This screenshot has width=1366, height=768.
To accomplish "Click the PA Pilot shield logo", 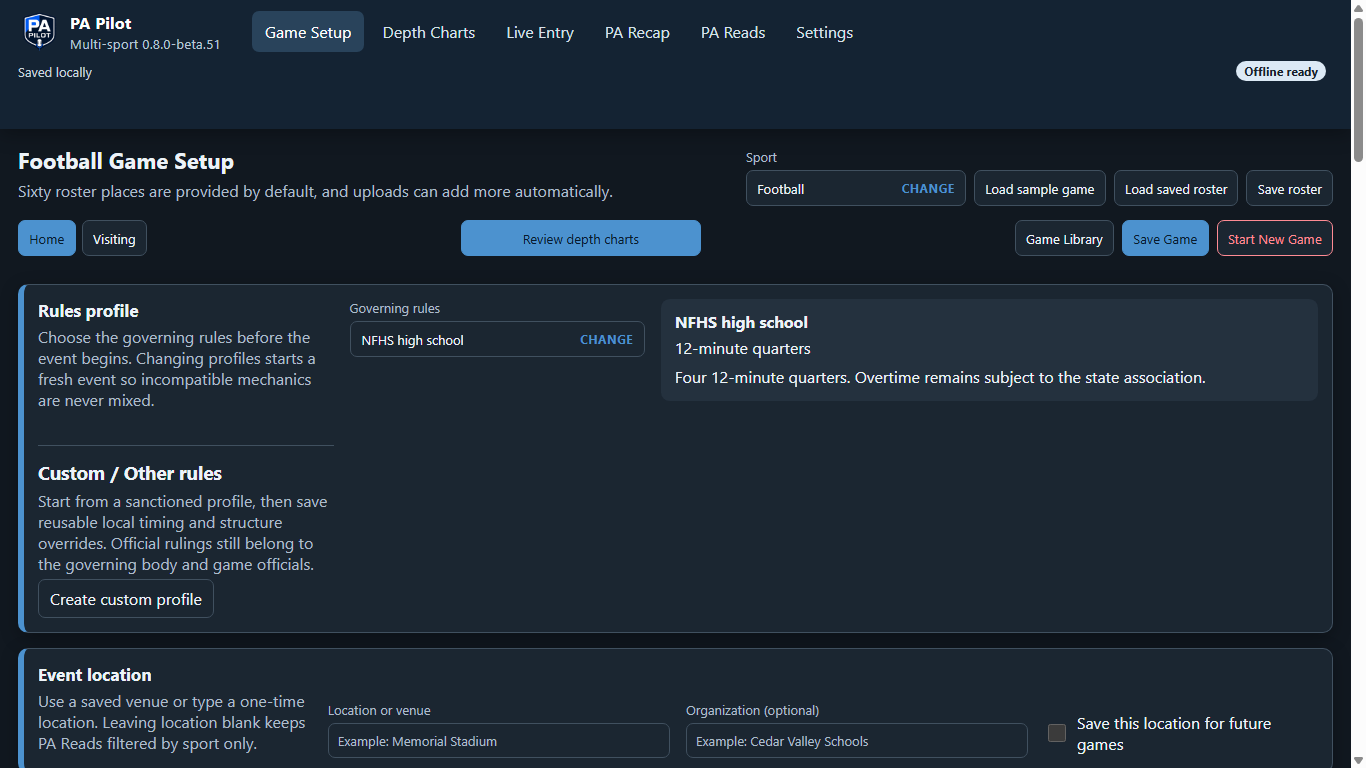I will click(x=39, y=32).
